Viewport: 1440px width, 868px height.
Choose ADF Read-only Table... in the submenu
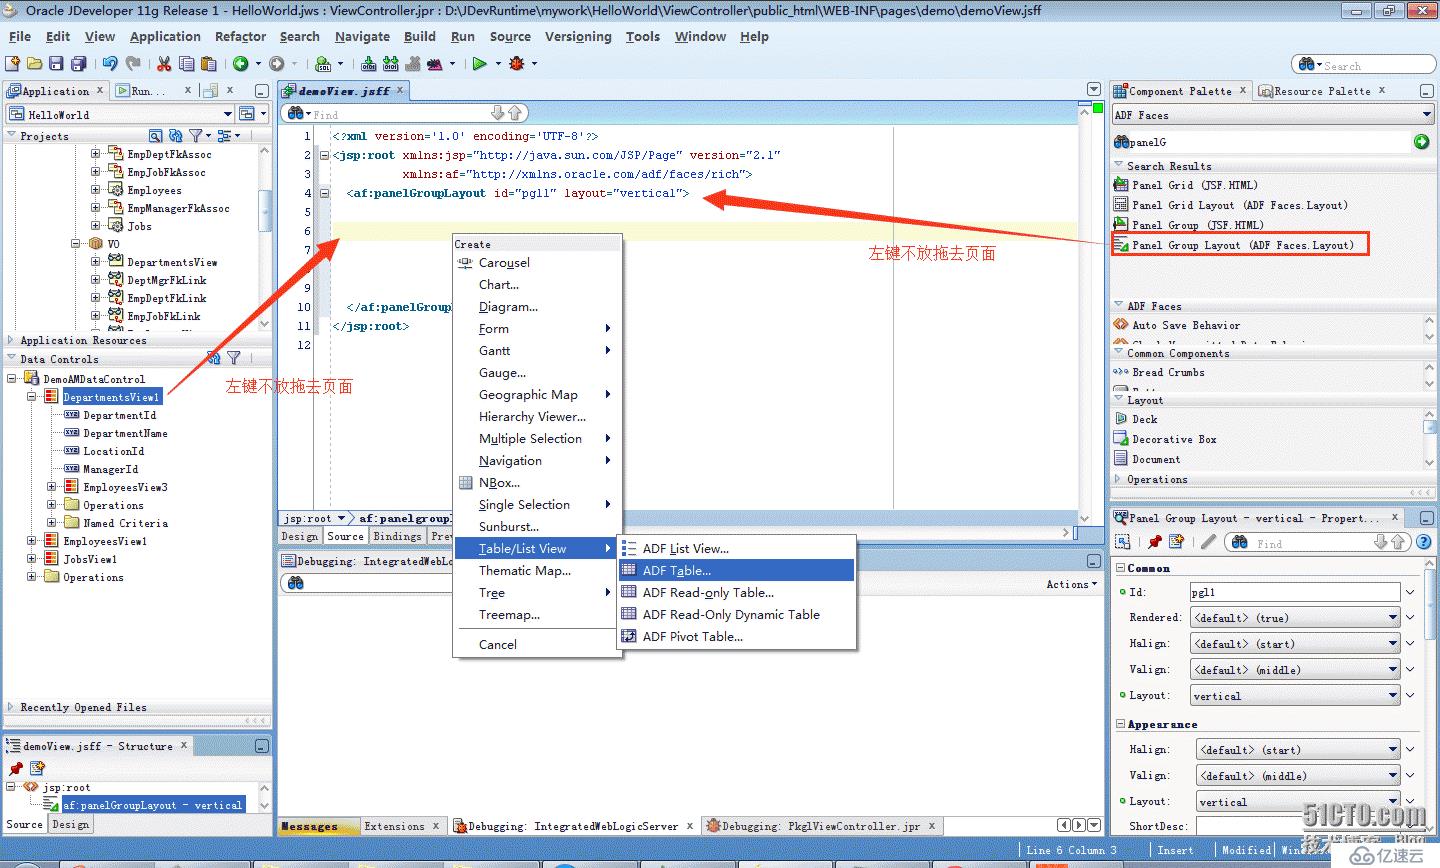737,592
